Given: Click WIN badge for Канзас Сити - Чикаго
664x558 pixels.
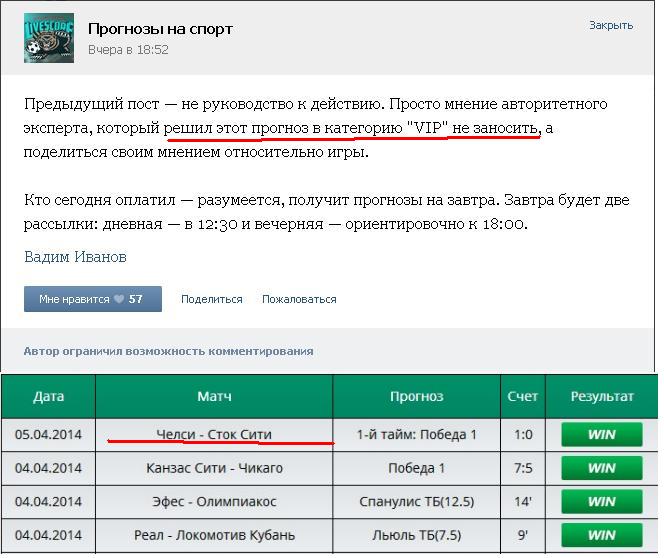Looking at the screenshot, I should pos(602,468).
